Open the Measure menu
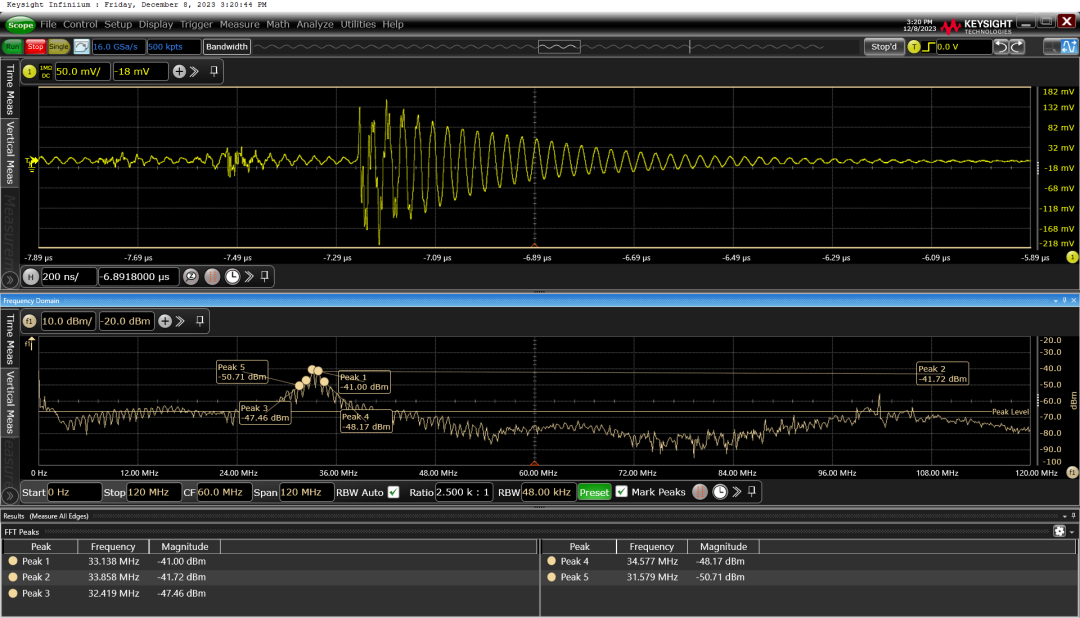Image resolution: width=1080 pixels, height=618 pixels. point(240,24)
